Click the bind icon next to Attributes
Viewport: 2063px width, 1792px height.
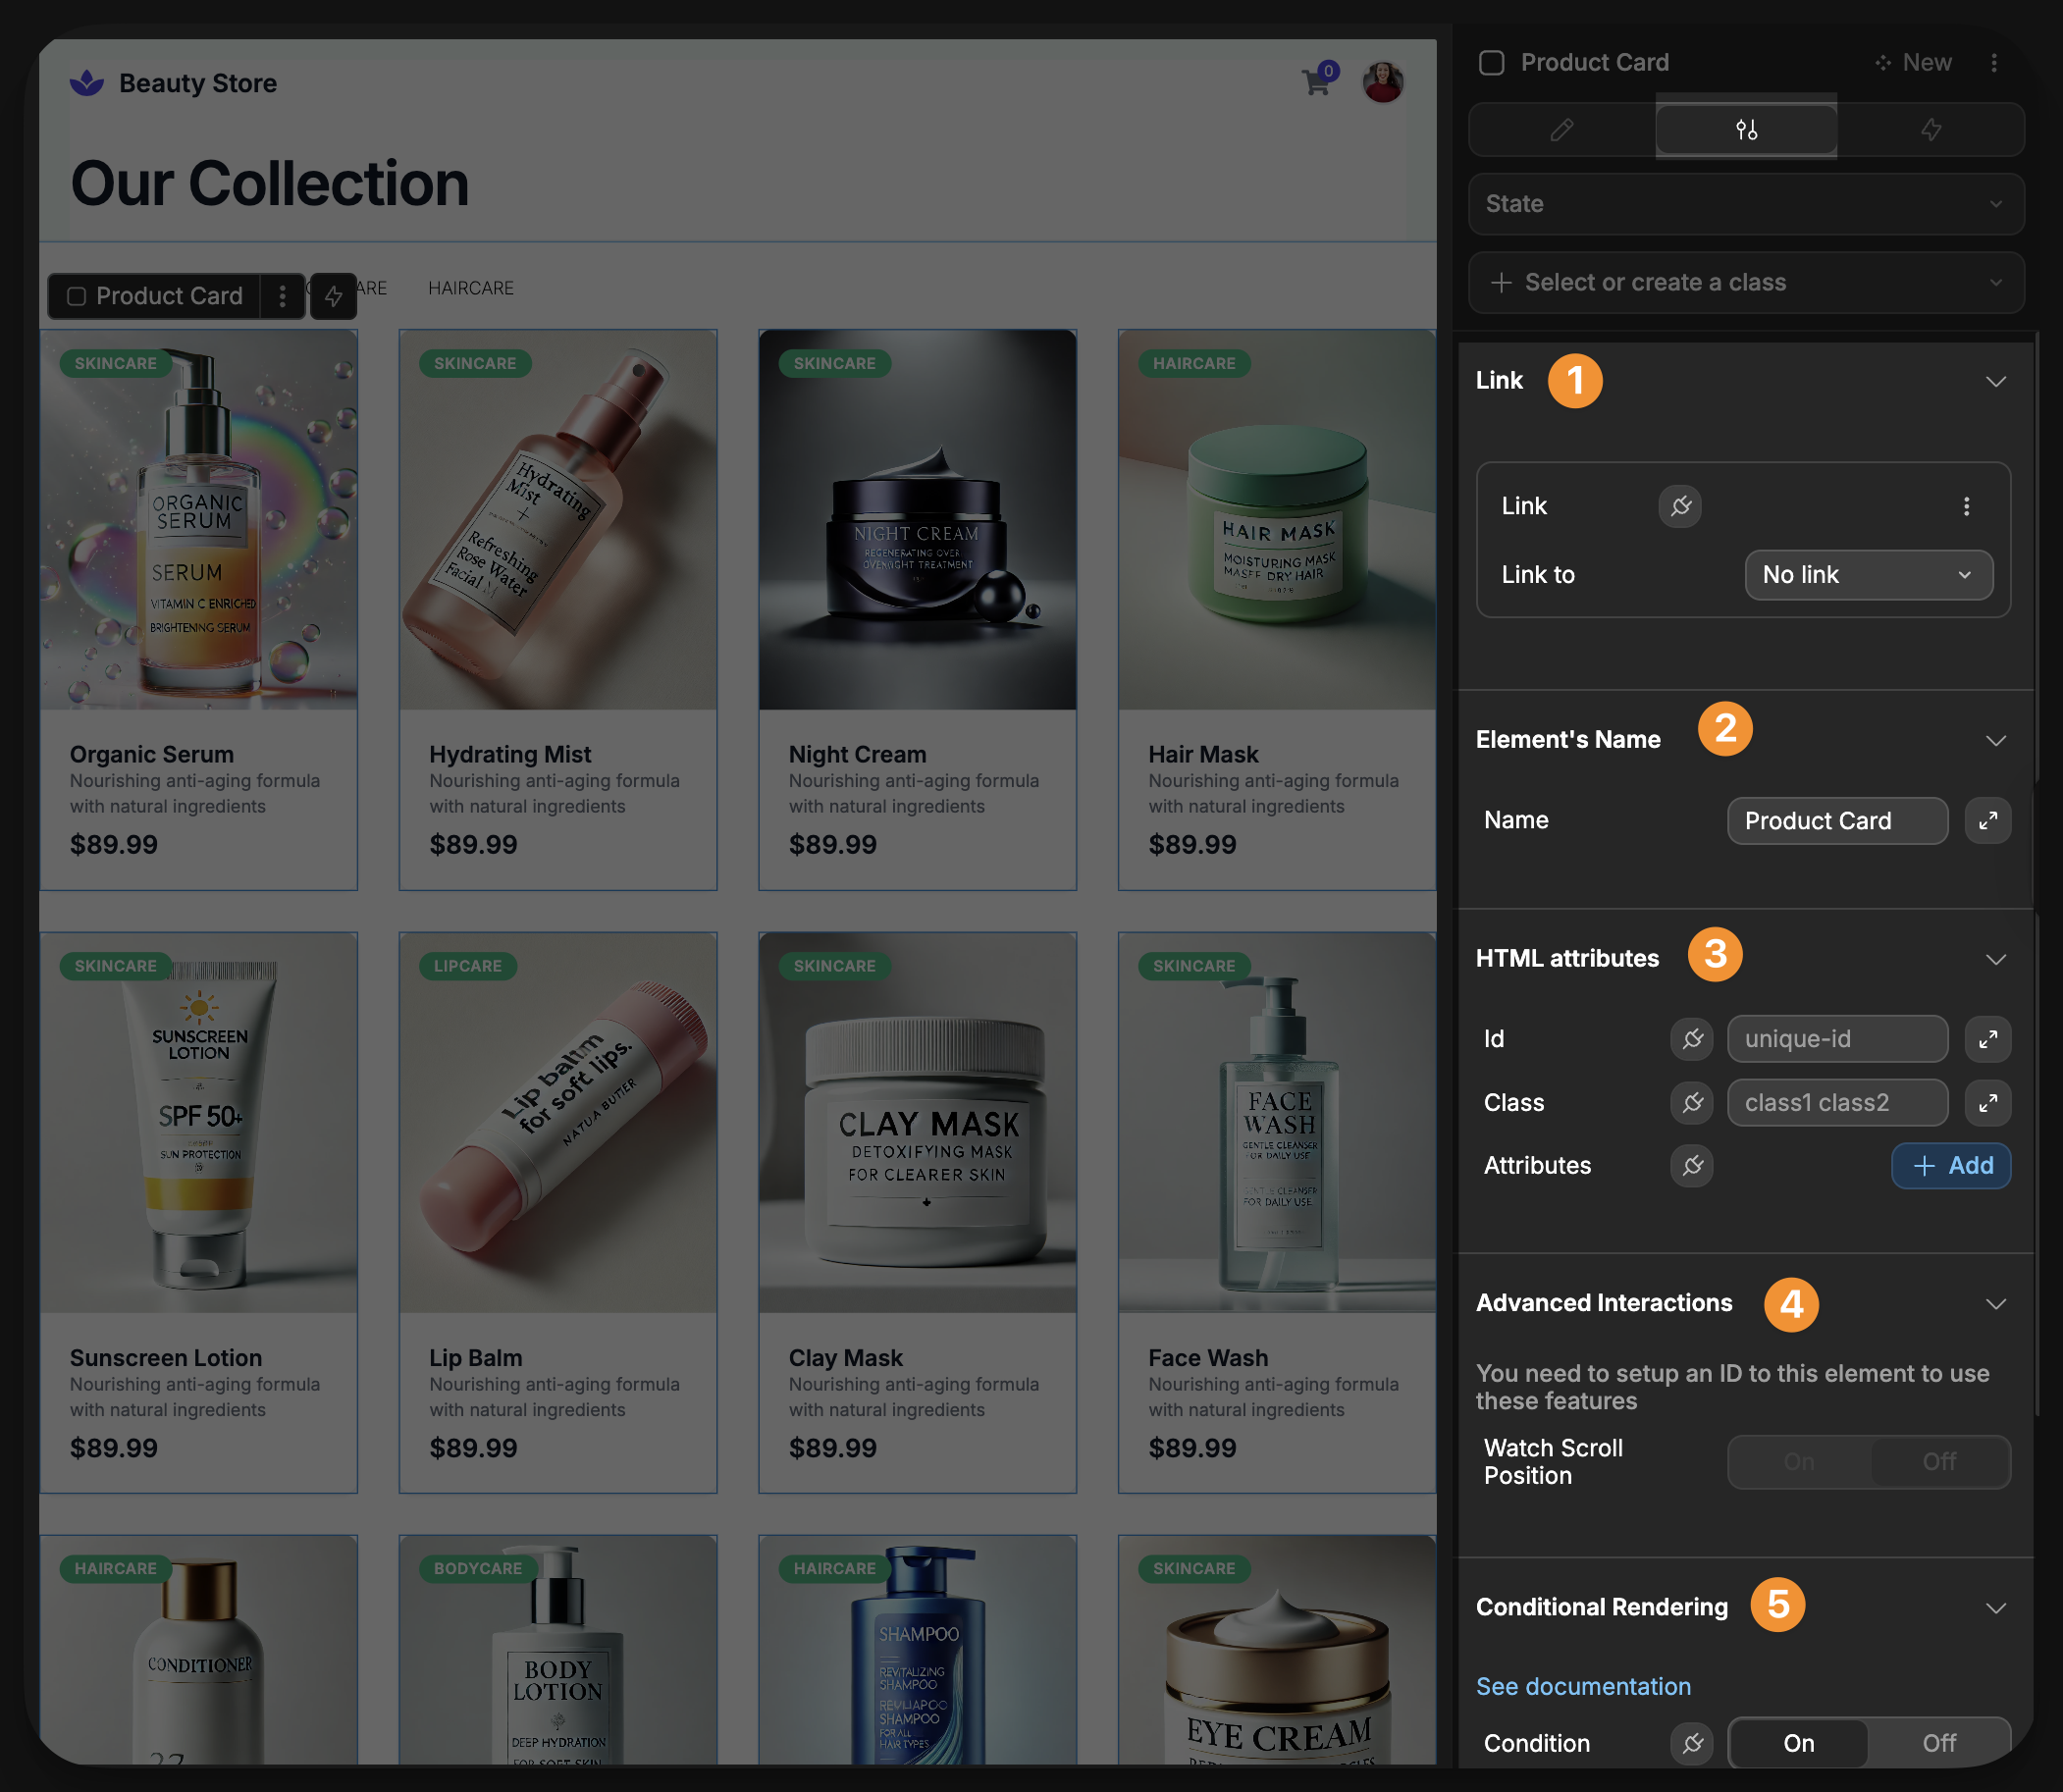(x=1692, y=1165)
